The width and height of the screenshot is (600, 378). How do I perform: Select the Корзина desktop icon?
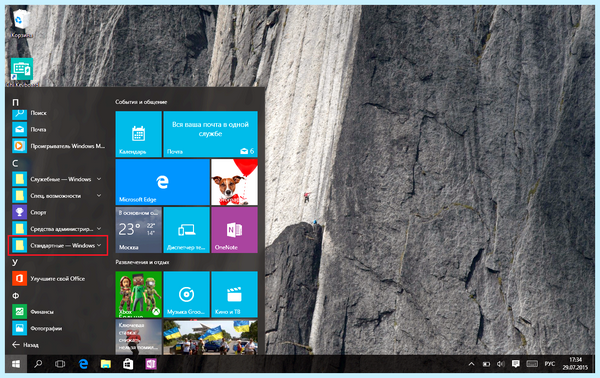click(21, 23)
